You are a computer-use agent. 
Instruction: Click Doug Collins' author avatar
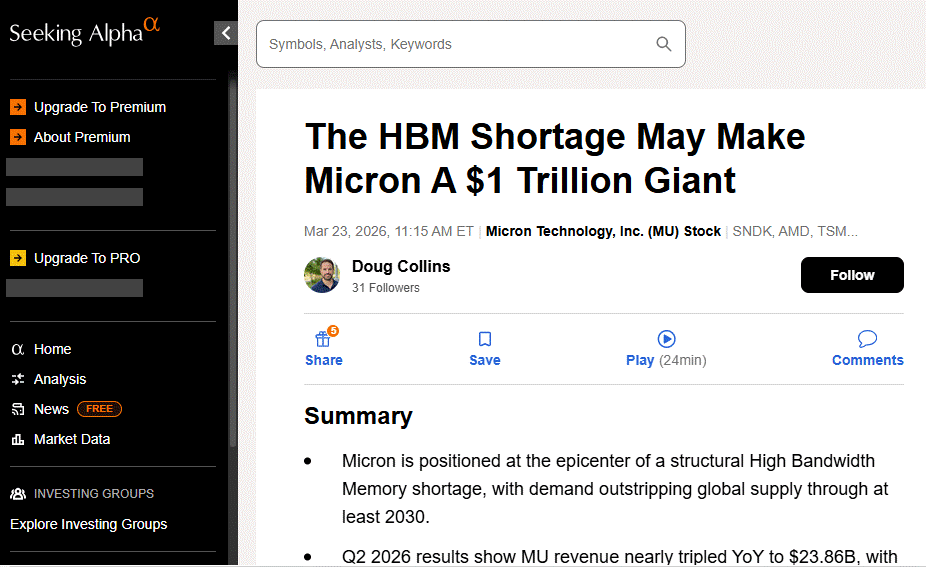(322, 275)
